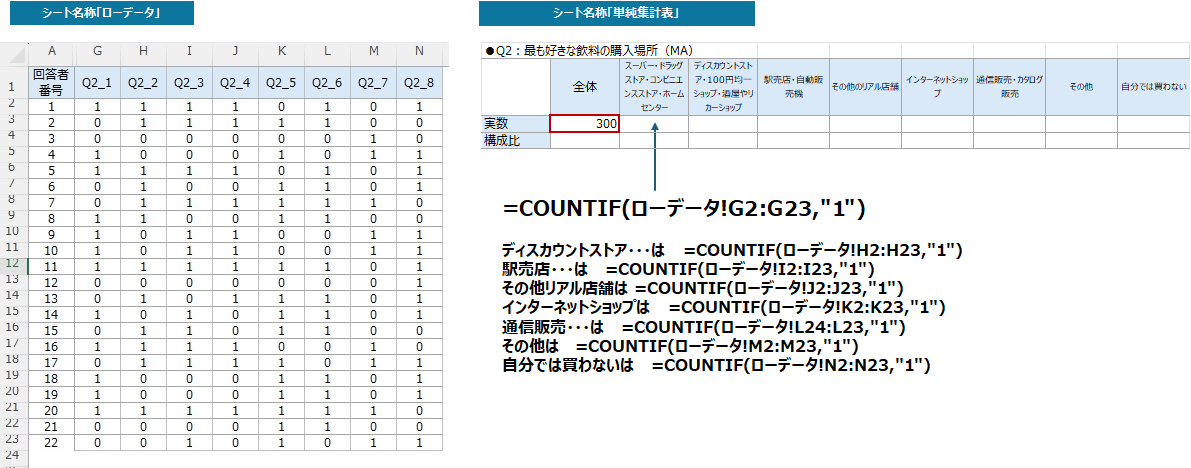The height and width of the screenshot is (468, 1191).
Task: Select column header H
Action: pos(144,51)
